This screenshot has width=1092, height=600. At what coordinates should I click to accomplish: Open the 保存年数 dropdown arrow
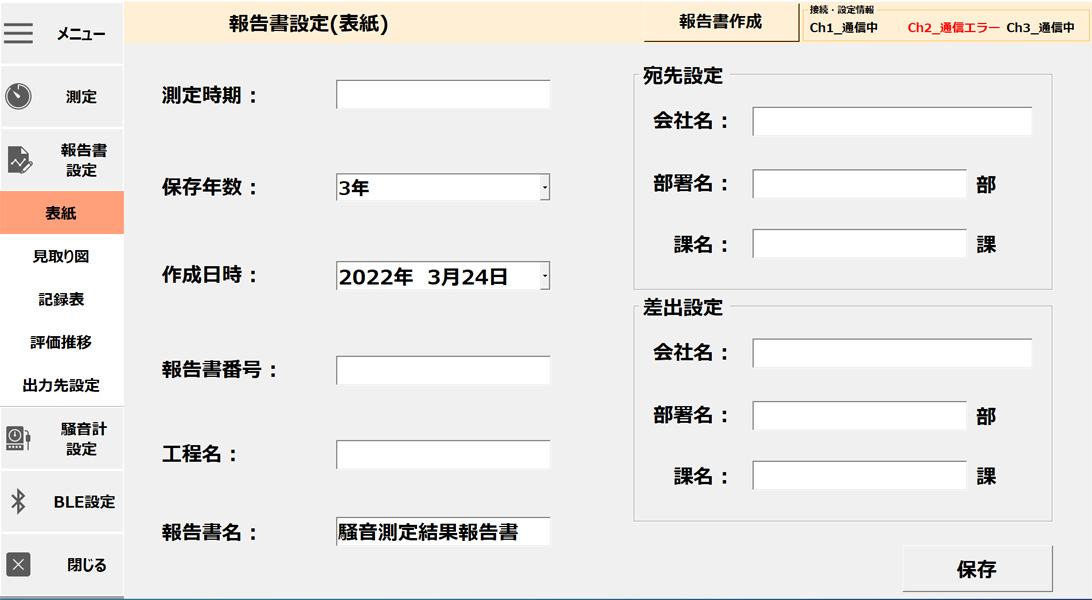(x=545, y=187)
